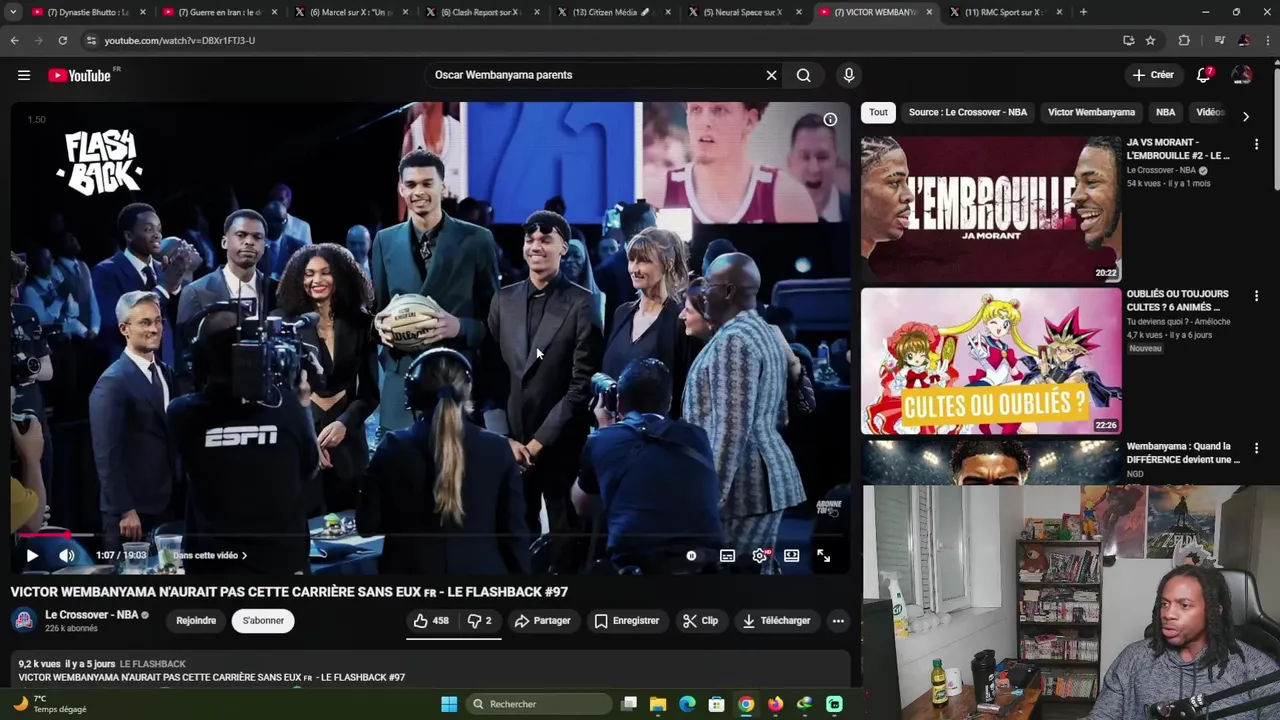This screenshot has width=1280, height=720.
Task: Open the Le Crossover channel avatar
Action: point(24,621)
